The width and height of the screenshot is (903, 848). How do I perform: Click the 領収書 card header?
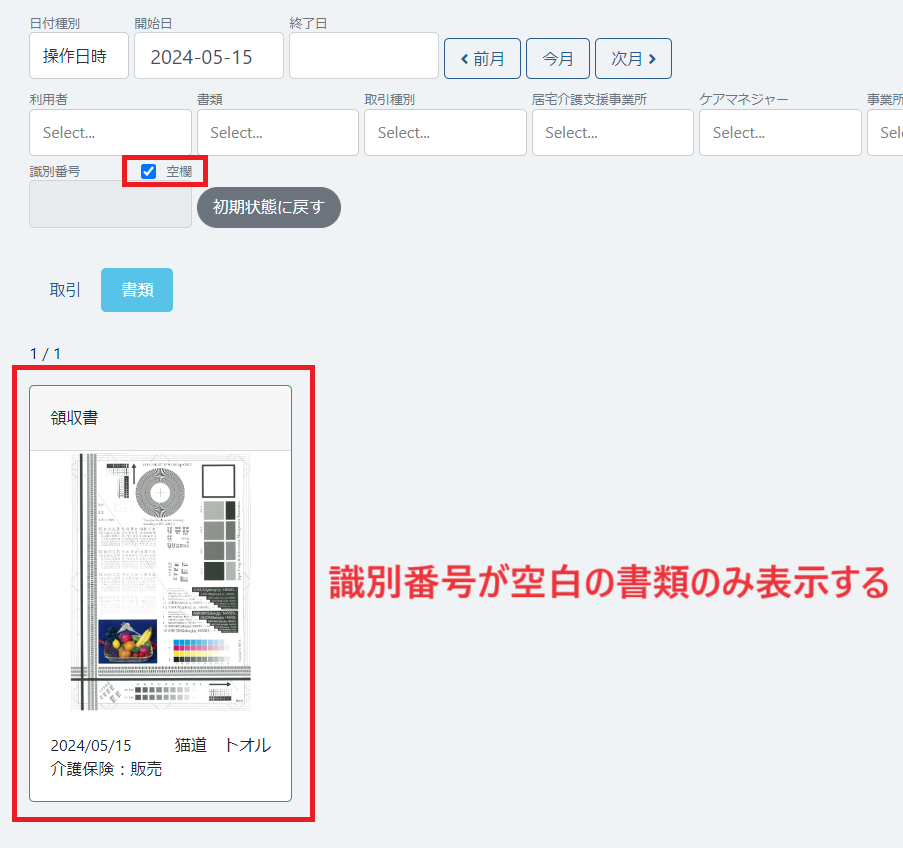160,418
